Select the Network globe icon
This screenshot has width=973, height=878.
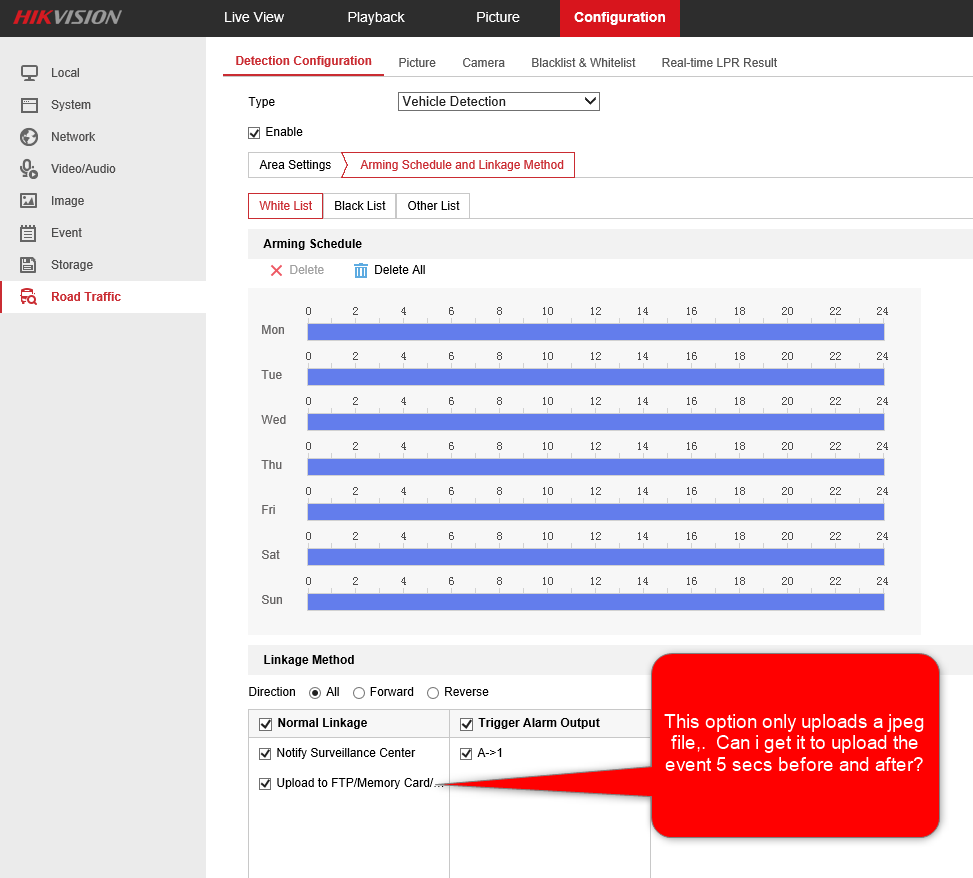29,137
